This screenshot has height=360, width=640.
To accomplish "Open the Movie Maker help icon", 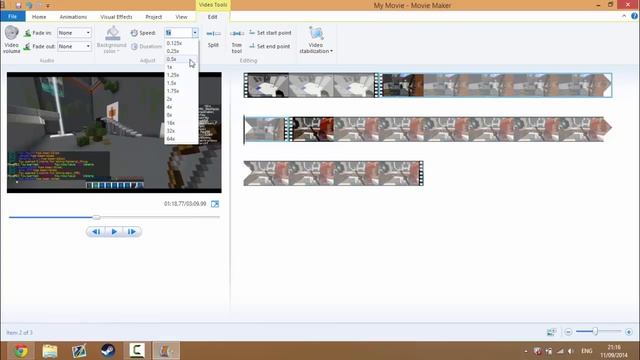I will click(634, 16).
